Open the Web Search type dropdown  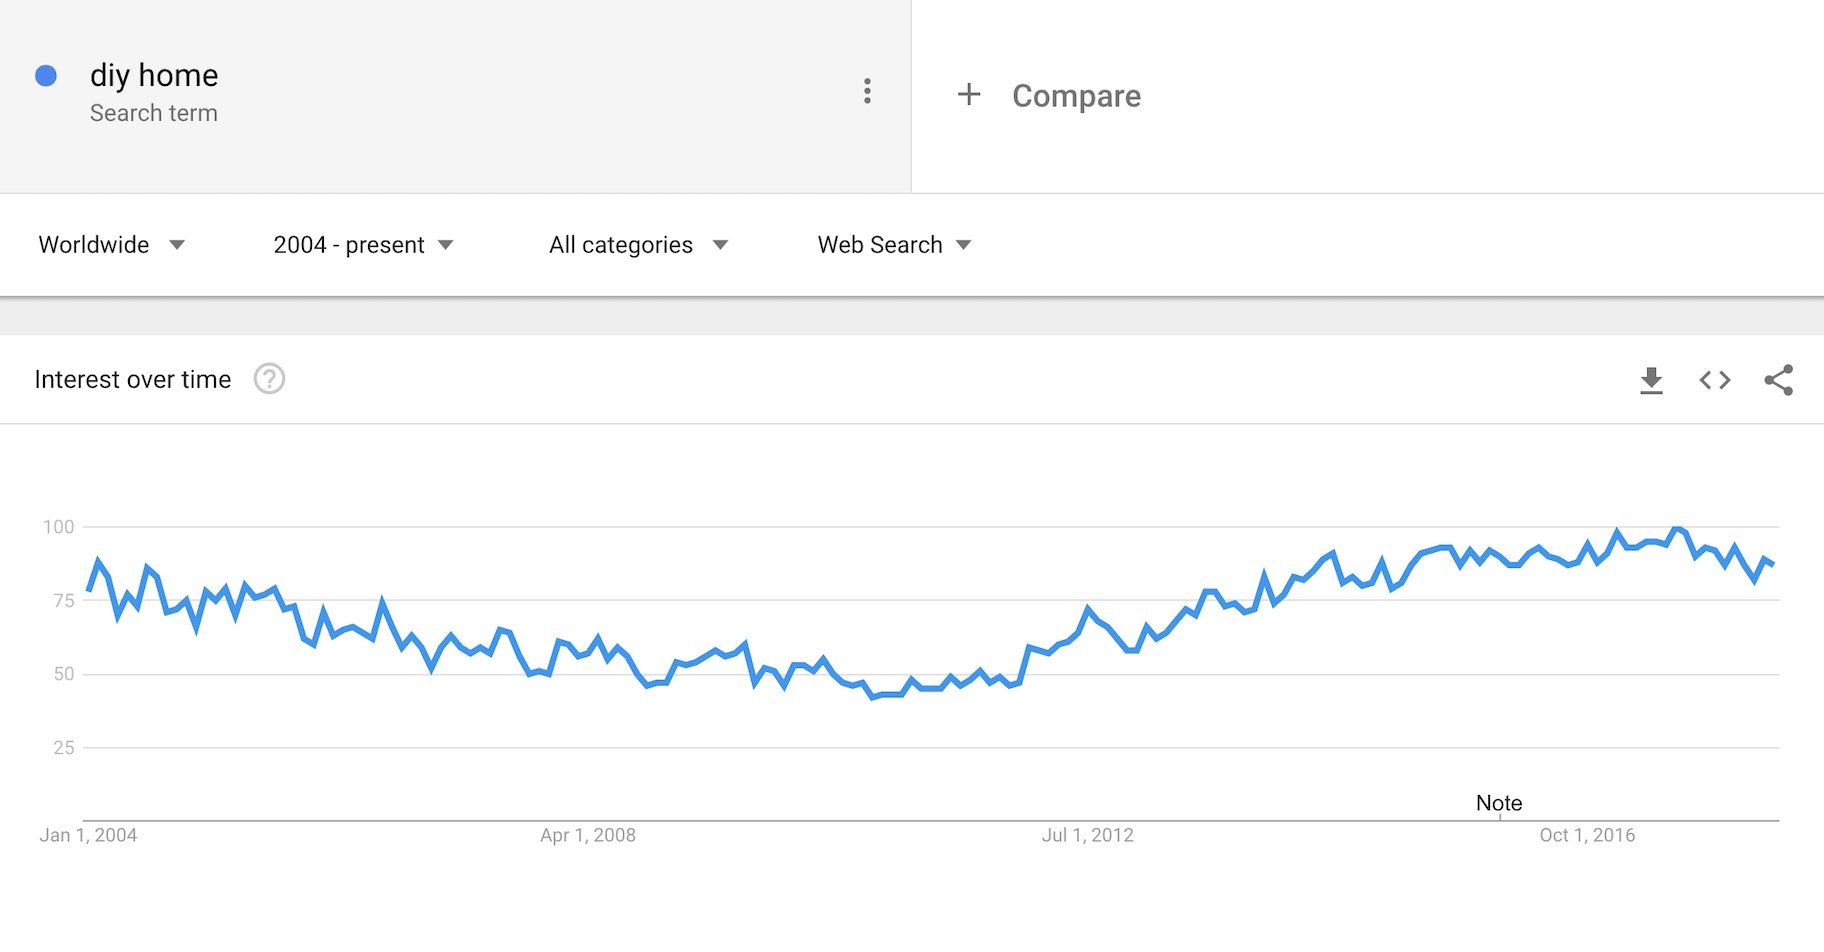point(894,245)
